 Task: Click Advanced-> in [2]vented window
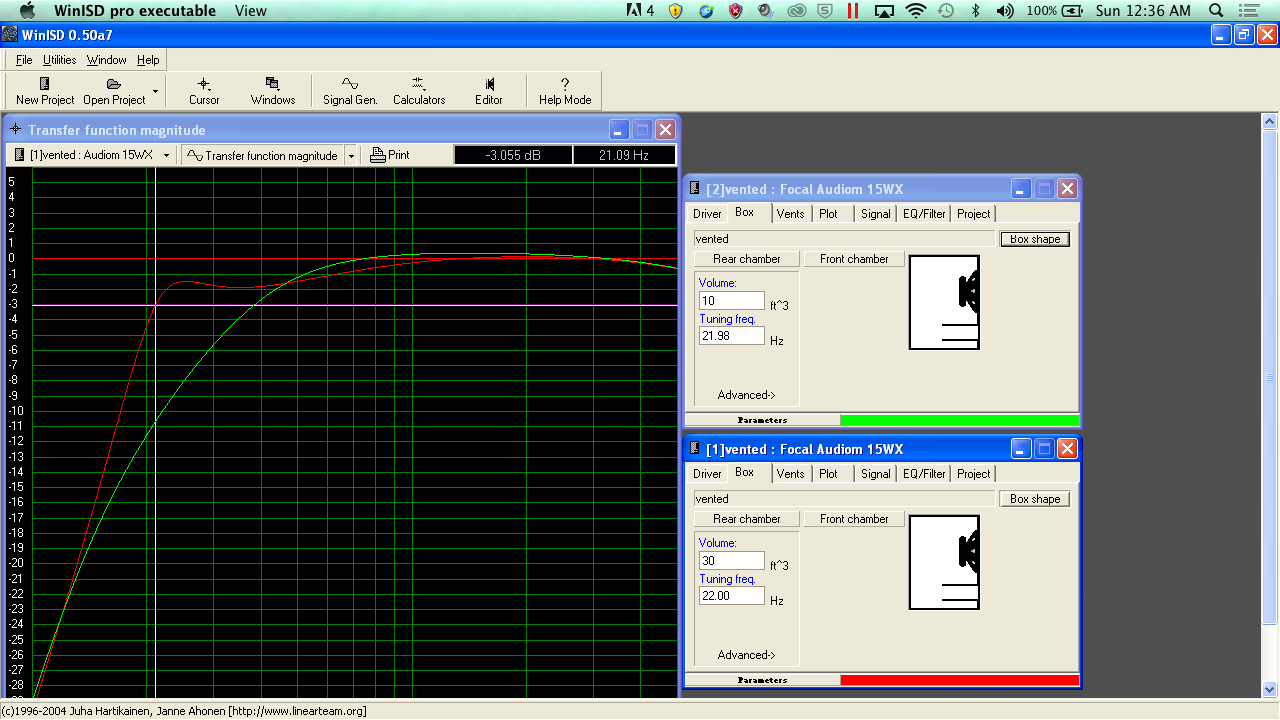click(746, 395)
